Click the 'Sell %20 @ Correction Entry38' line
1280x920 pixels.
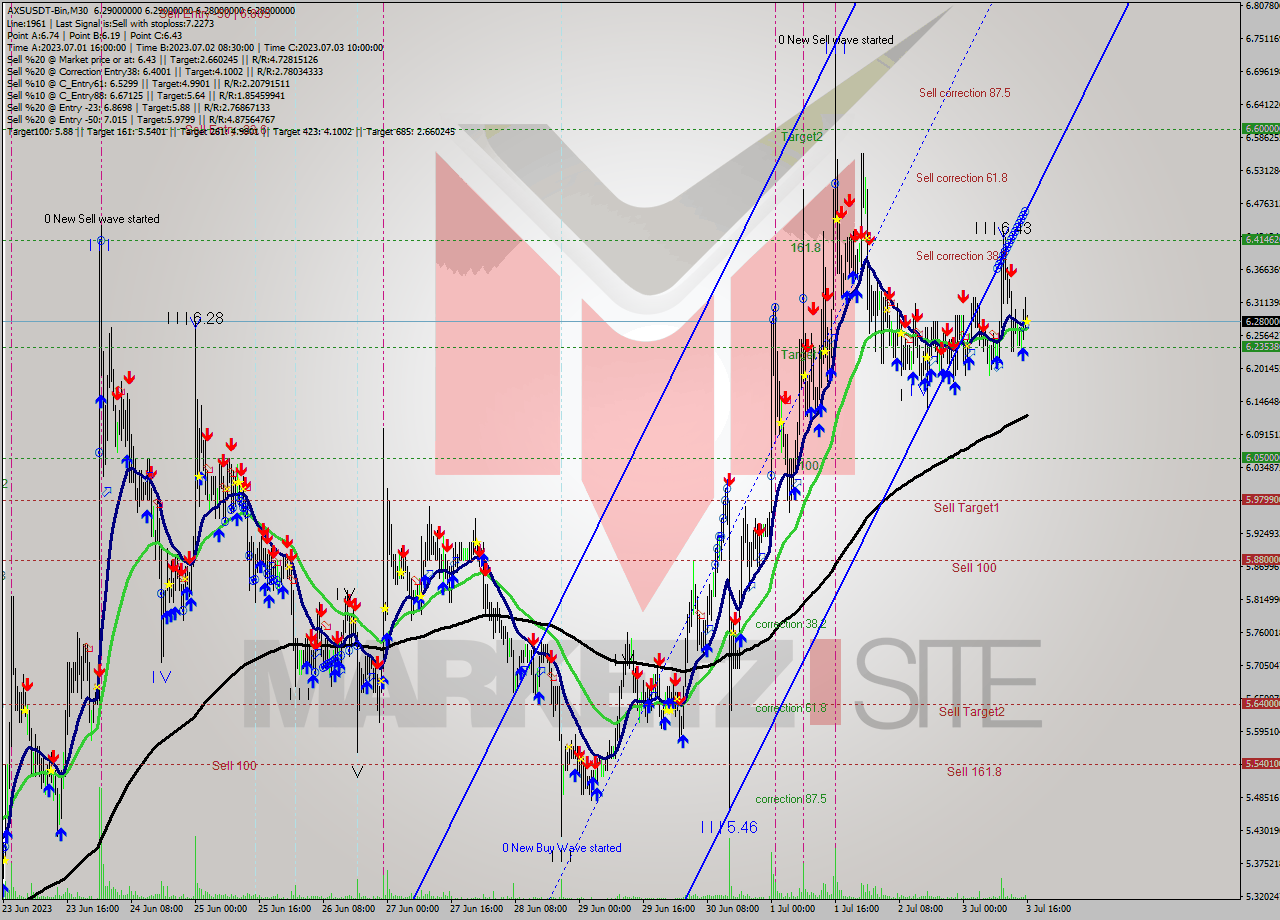click(165, 71)
